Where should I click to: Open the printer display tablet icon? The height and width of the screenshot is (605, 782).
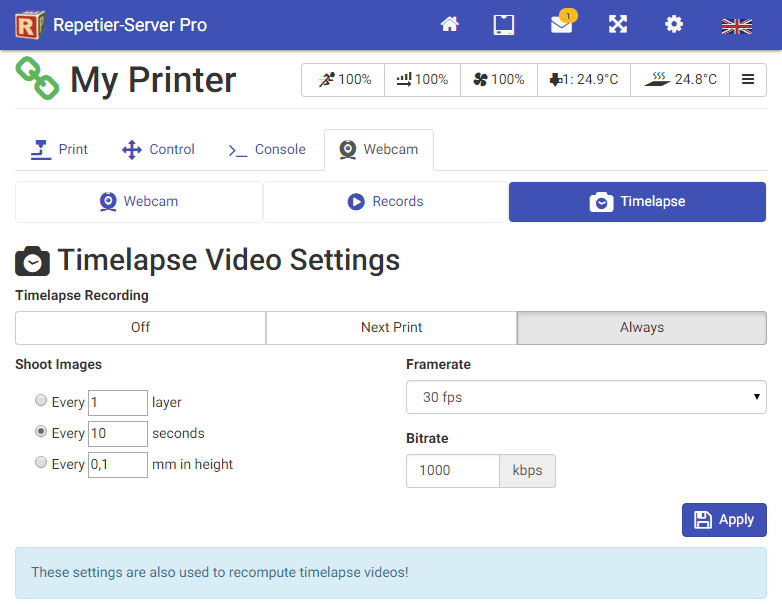504,25
